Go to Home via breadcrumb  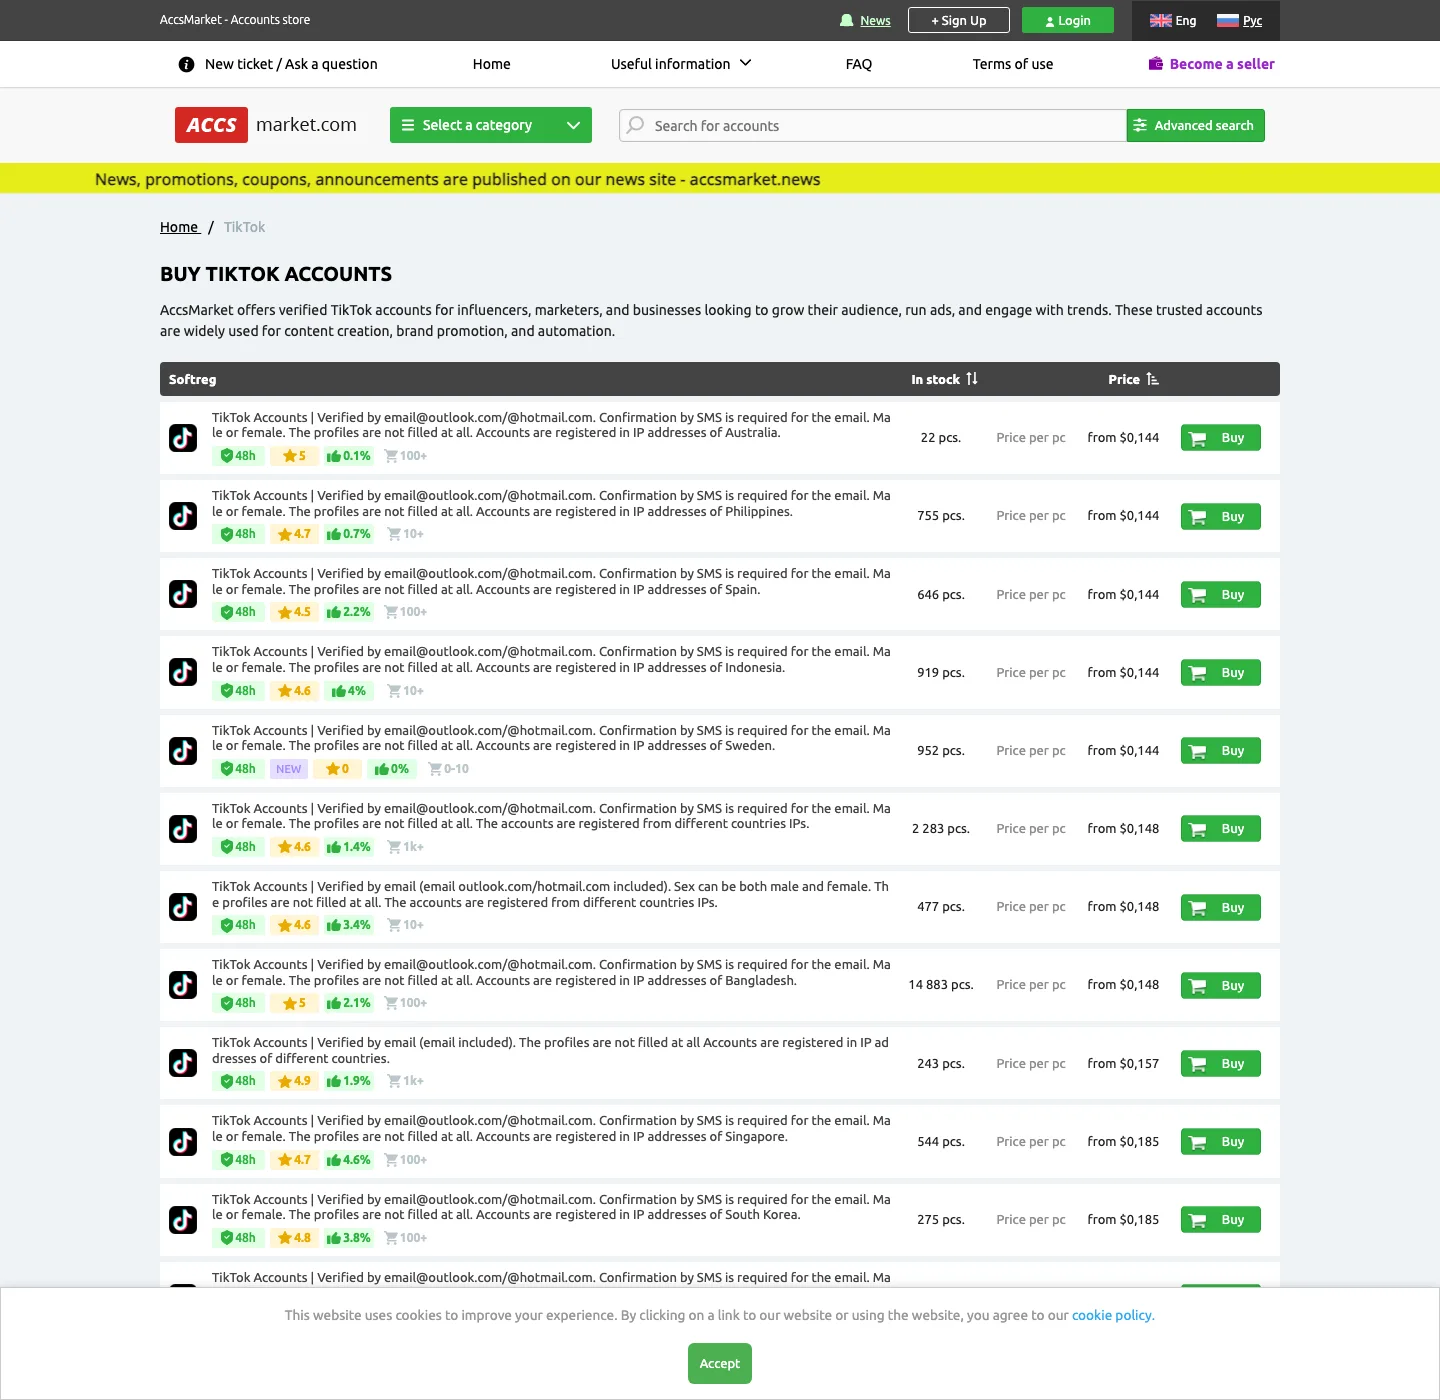179,227
